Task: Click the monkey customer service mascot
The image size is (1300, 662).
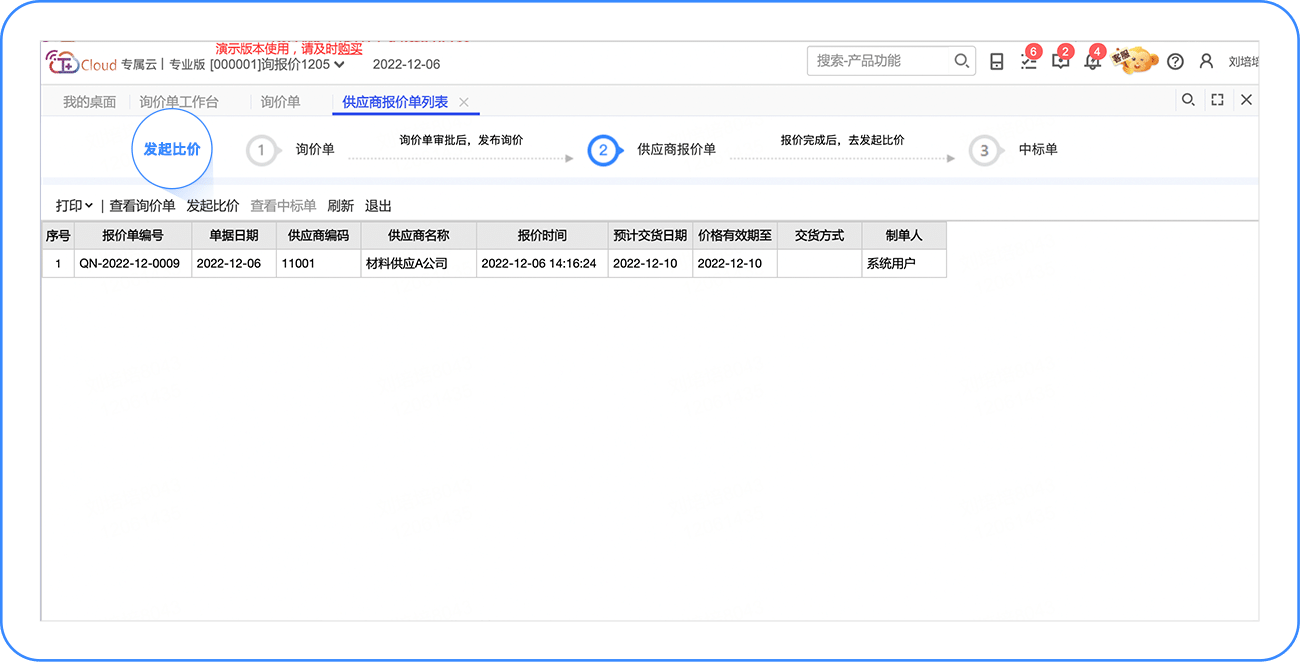Action: tap(1136, 61)
